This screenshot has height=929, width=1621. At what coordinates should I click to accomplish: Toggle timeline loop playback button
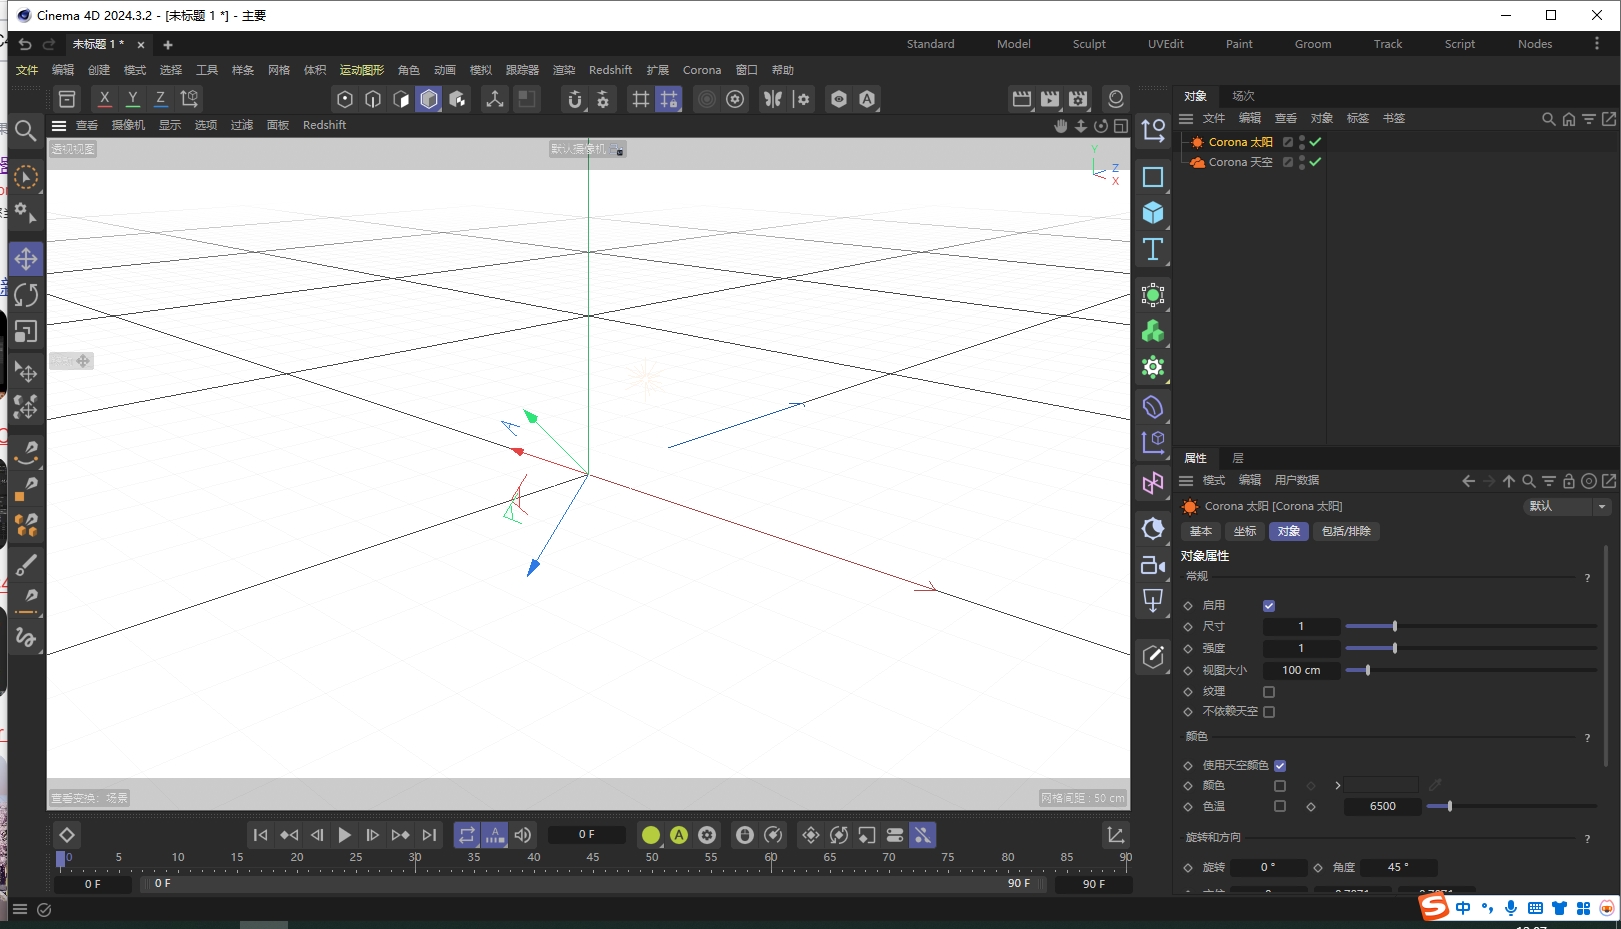[x=467, y=835]
